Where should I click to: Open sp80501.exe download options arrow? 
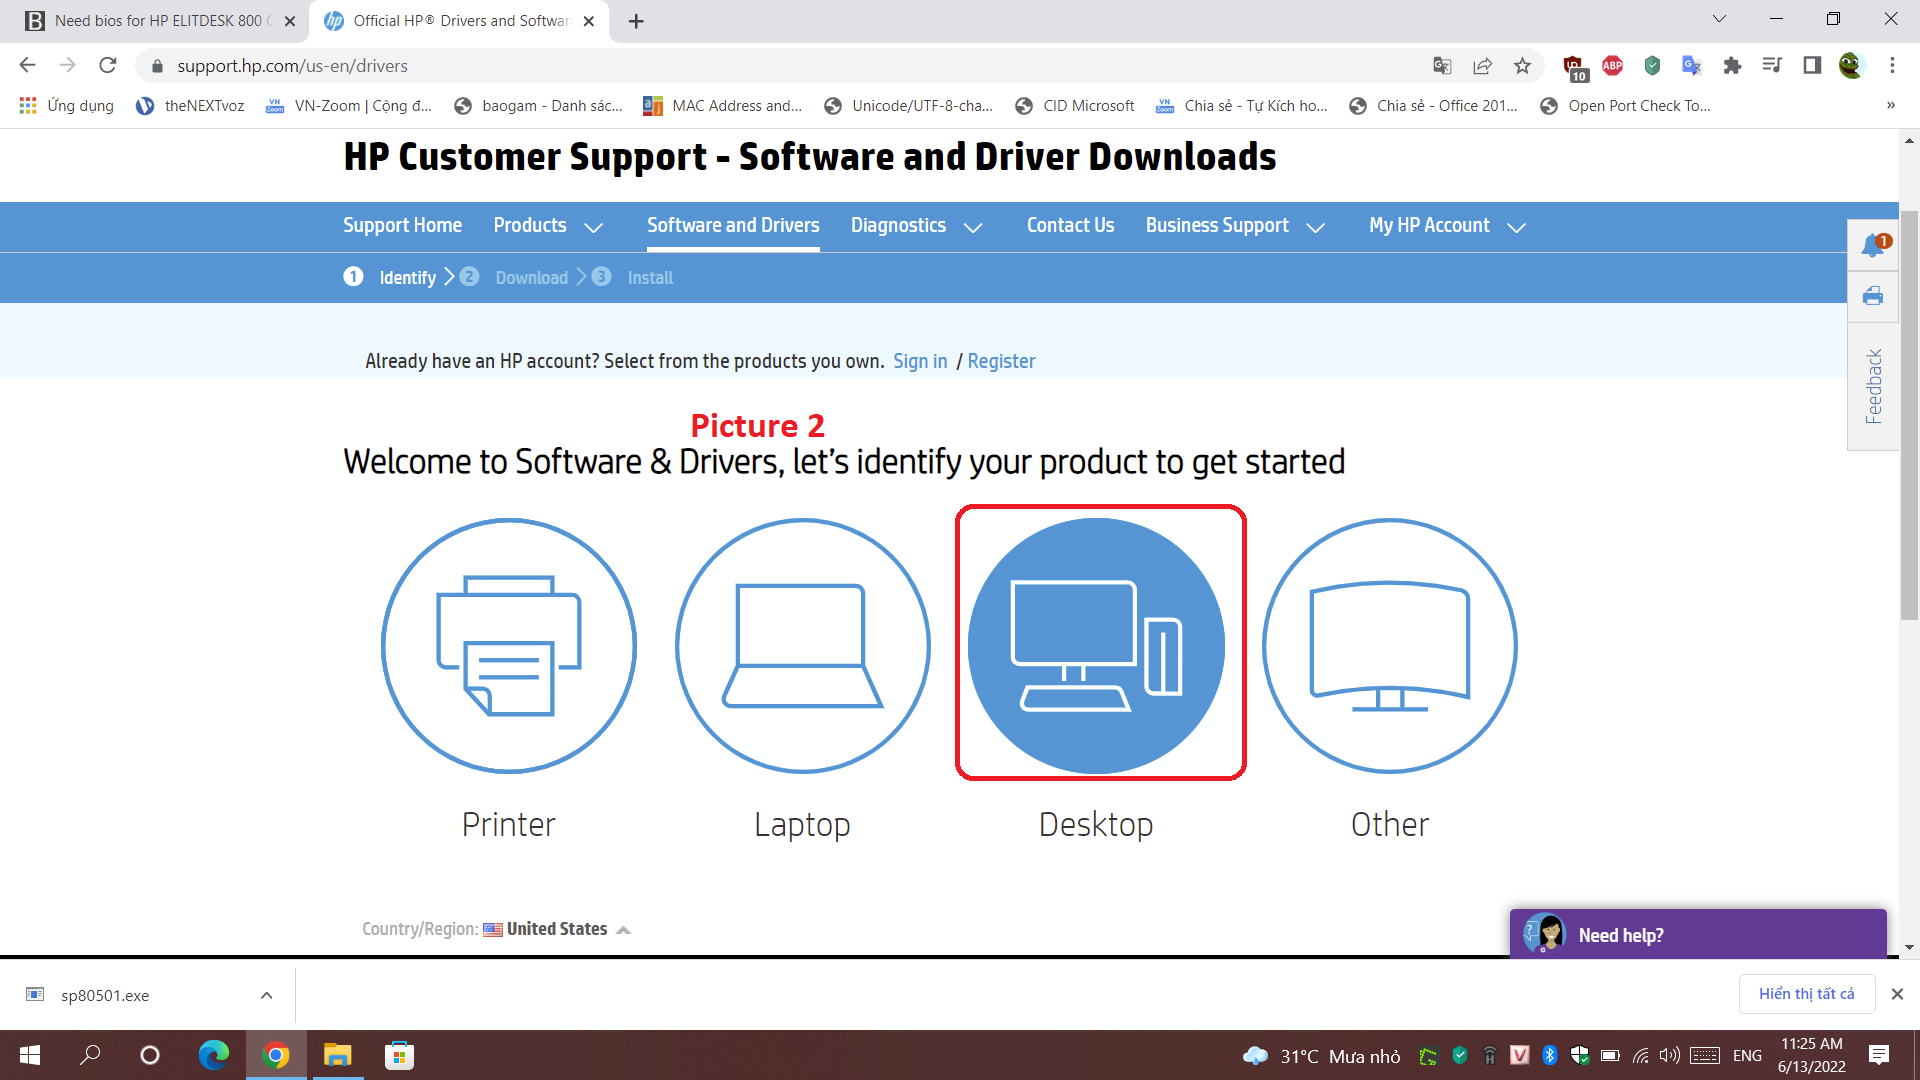coord(266,995)
